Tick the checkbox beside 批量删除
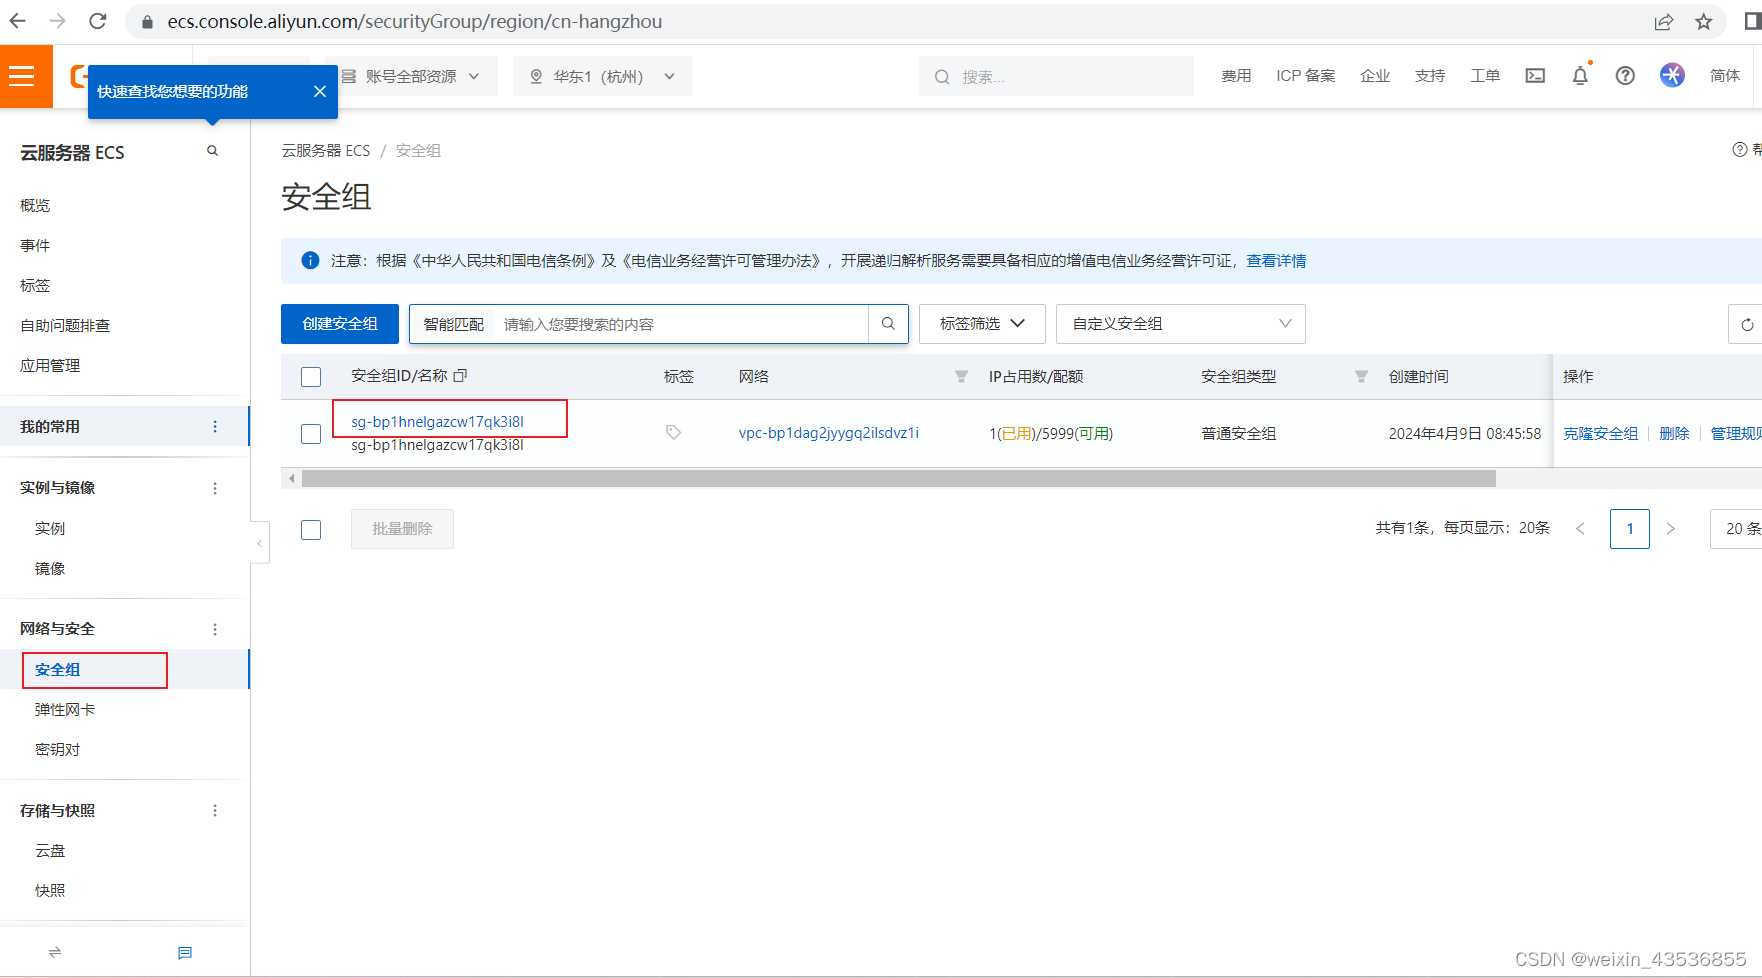The height and width of the screenshot is (978, 1762). tap(311, 530)
